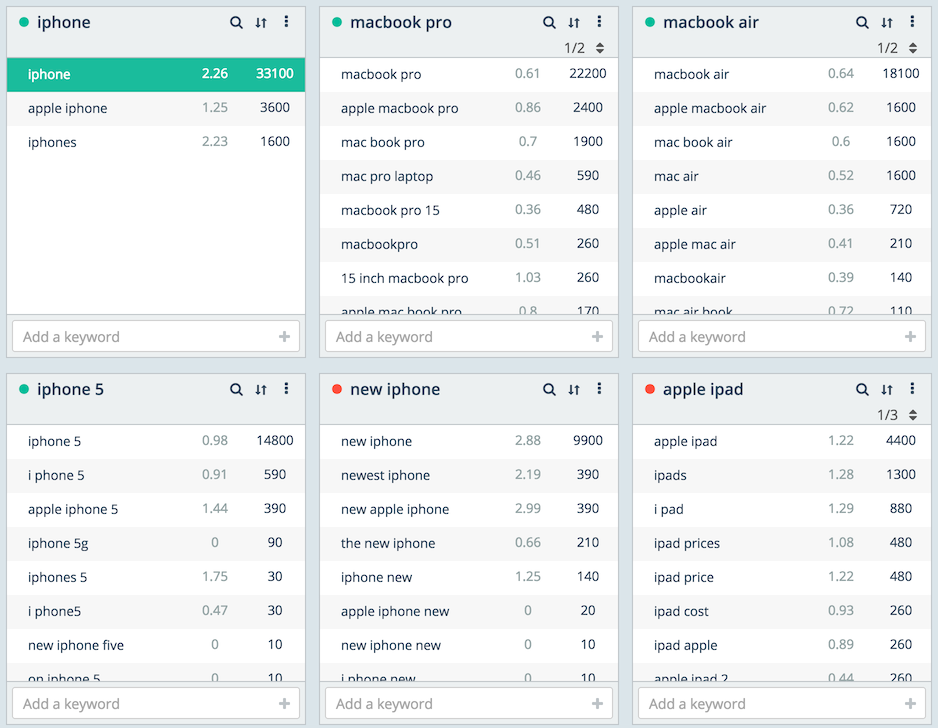The image size is (938, 728).
Task: Click plus icon in macbook pro keyword field
Action: coord(597,337)
